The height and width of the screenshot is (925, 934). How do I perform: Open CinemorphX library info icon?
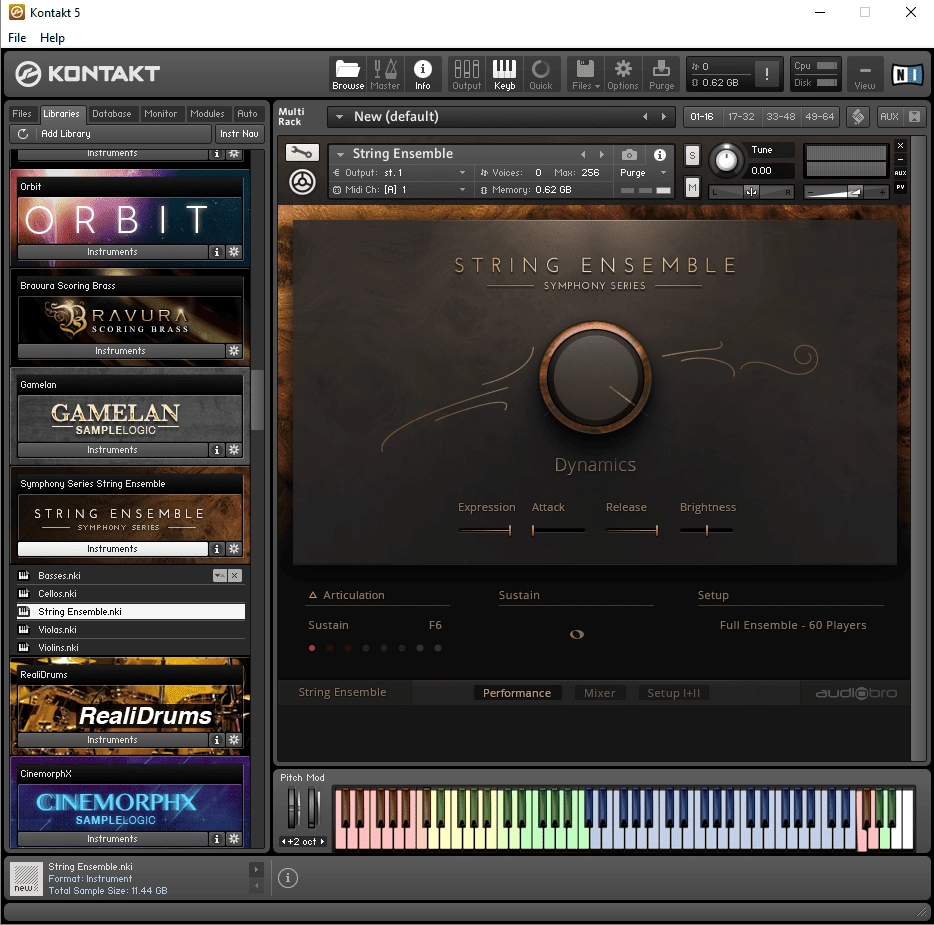(216, 839)
